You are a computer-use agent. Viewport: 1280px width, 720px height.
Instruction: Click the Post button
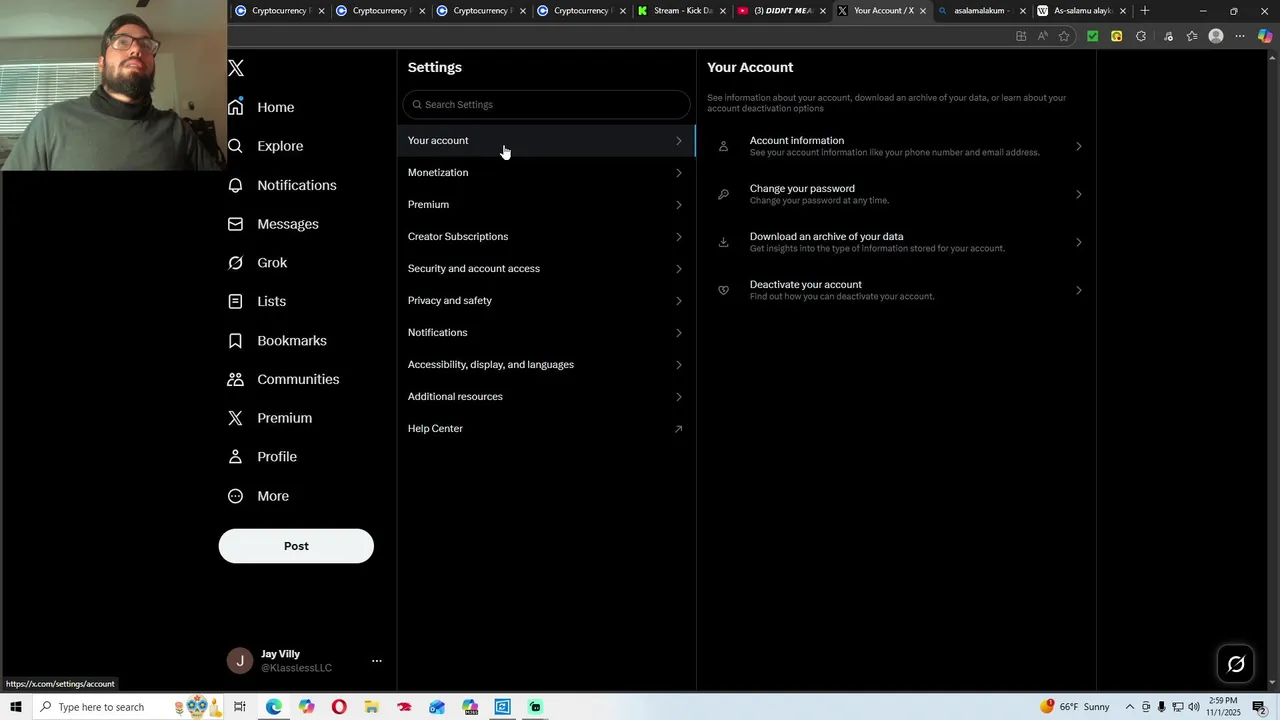coord(296,546)
